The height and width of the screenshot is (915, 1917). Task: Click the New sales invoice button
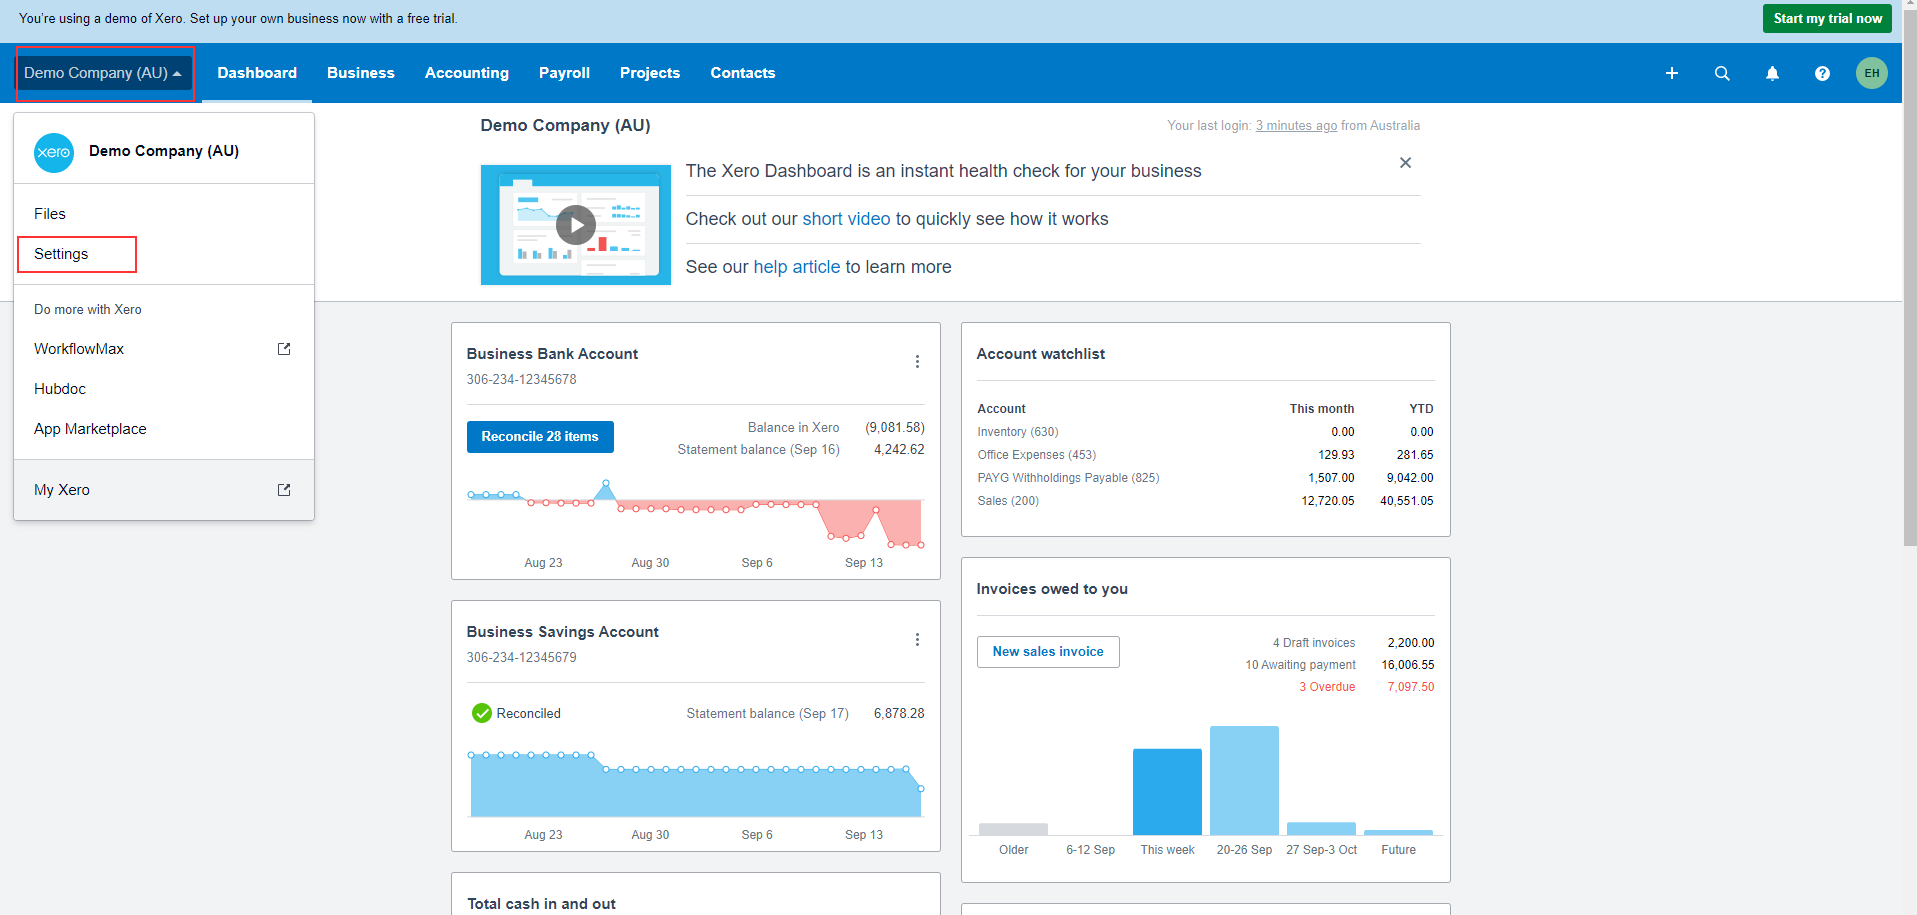[x=1048, y=652]
